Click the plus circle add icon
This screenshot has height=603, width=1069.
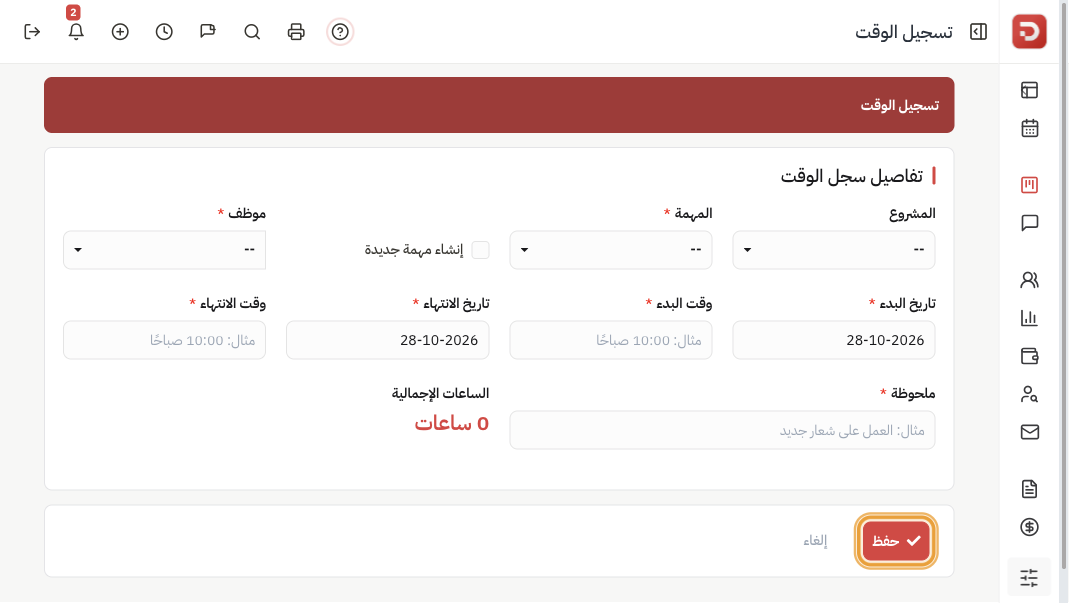(x=120, y=32)
